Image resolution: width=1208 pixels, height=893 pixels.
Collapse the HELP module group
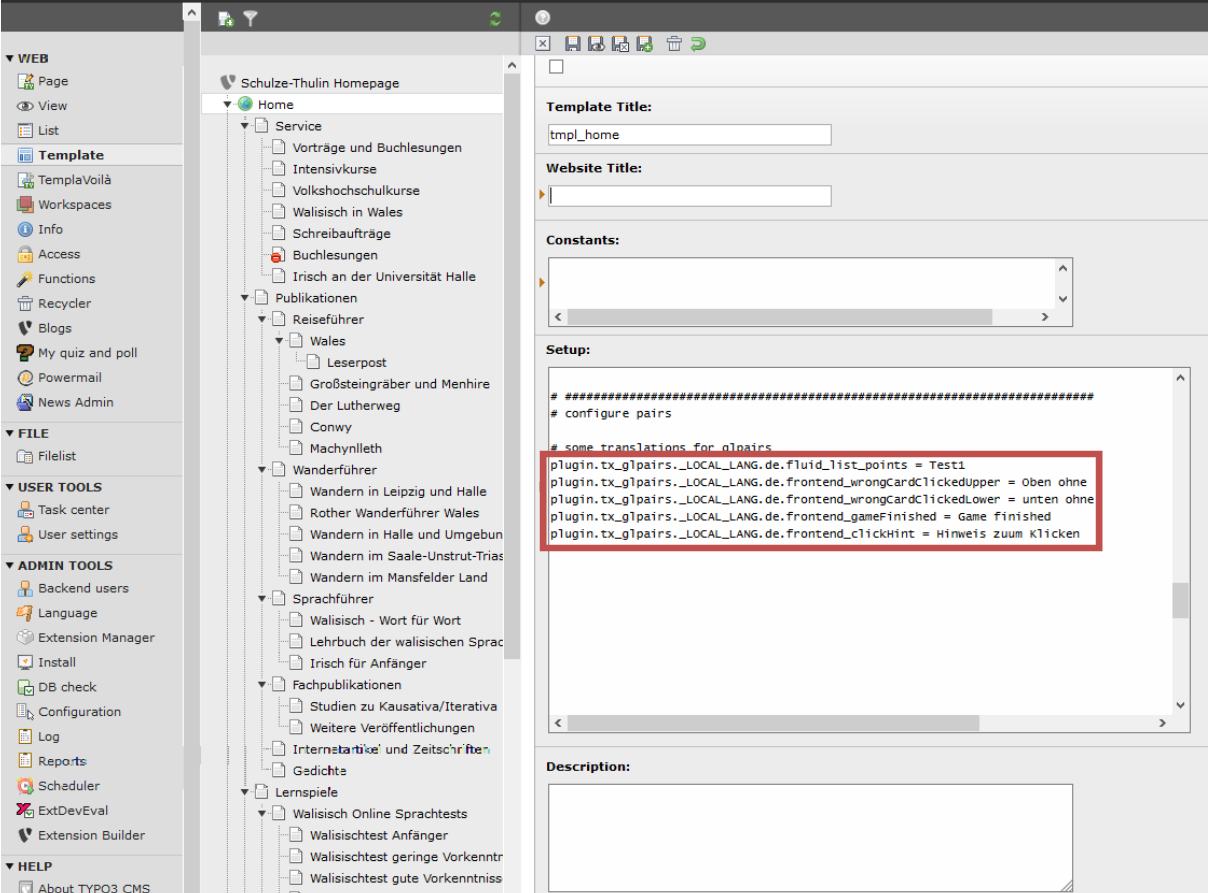(9, 865)
